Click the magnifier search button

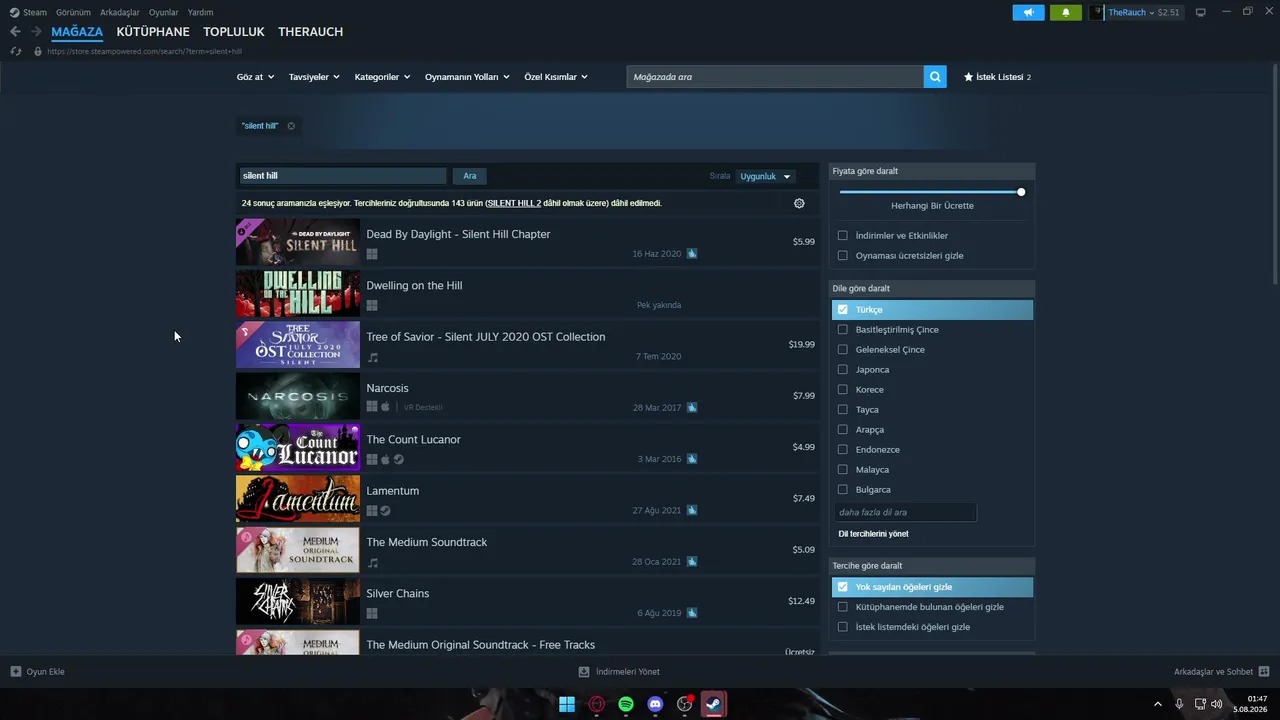(x=935, y=77)
